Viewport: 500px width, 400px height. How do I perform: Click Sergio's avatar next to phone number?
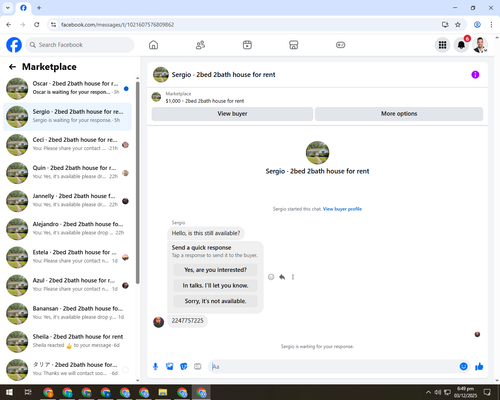tap(158, 322)
